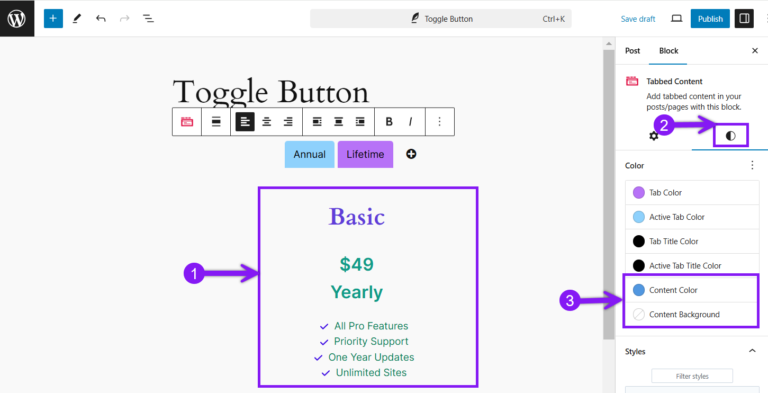The width and height of the screenshot is (768, 393).
Task: Switch to the Block tab
Action: tap(669, 51)
